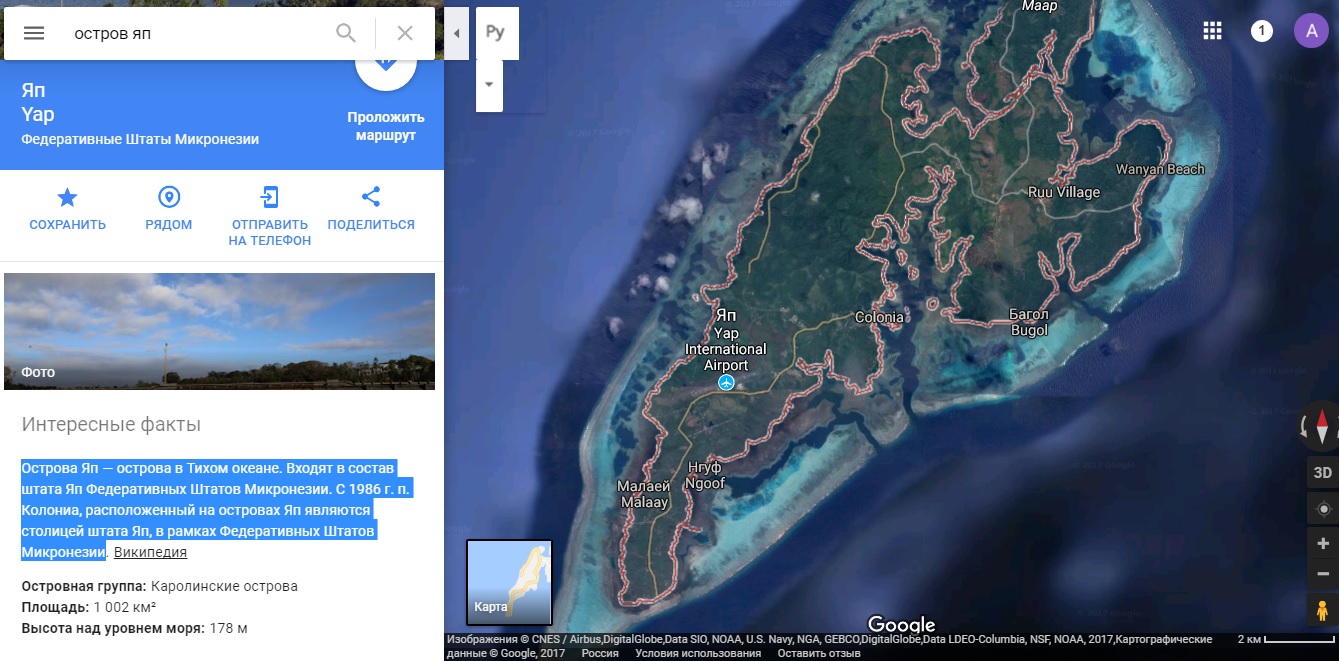Click the show my location icon
This screenshot has height=661, width=1339.
click(x=1323, y=509)
